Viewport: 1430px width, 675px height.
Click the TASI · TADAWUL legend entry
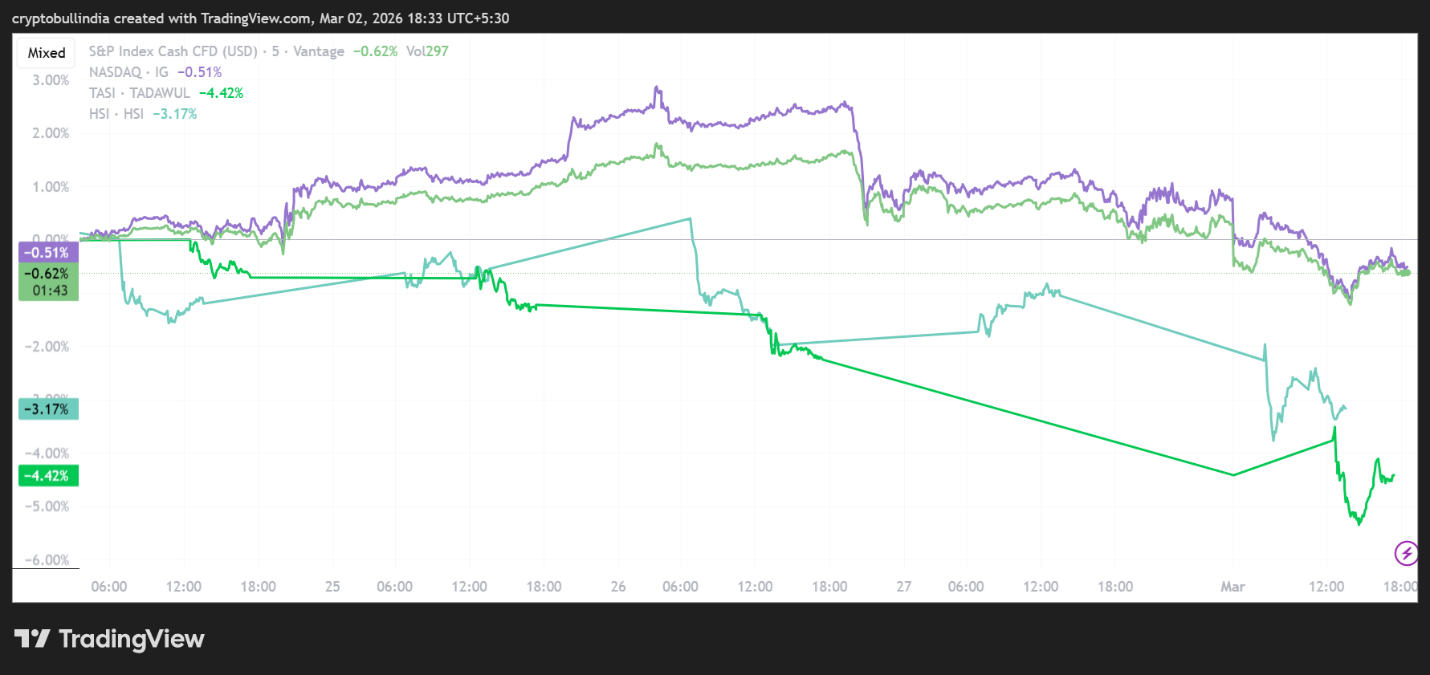[140, 93]
